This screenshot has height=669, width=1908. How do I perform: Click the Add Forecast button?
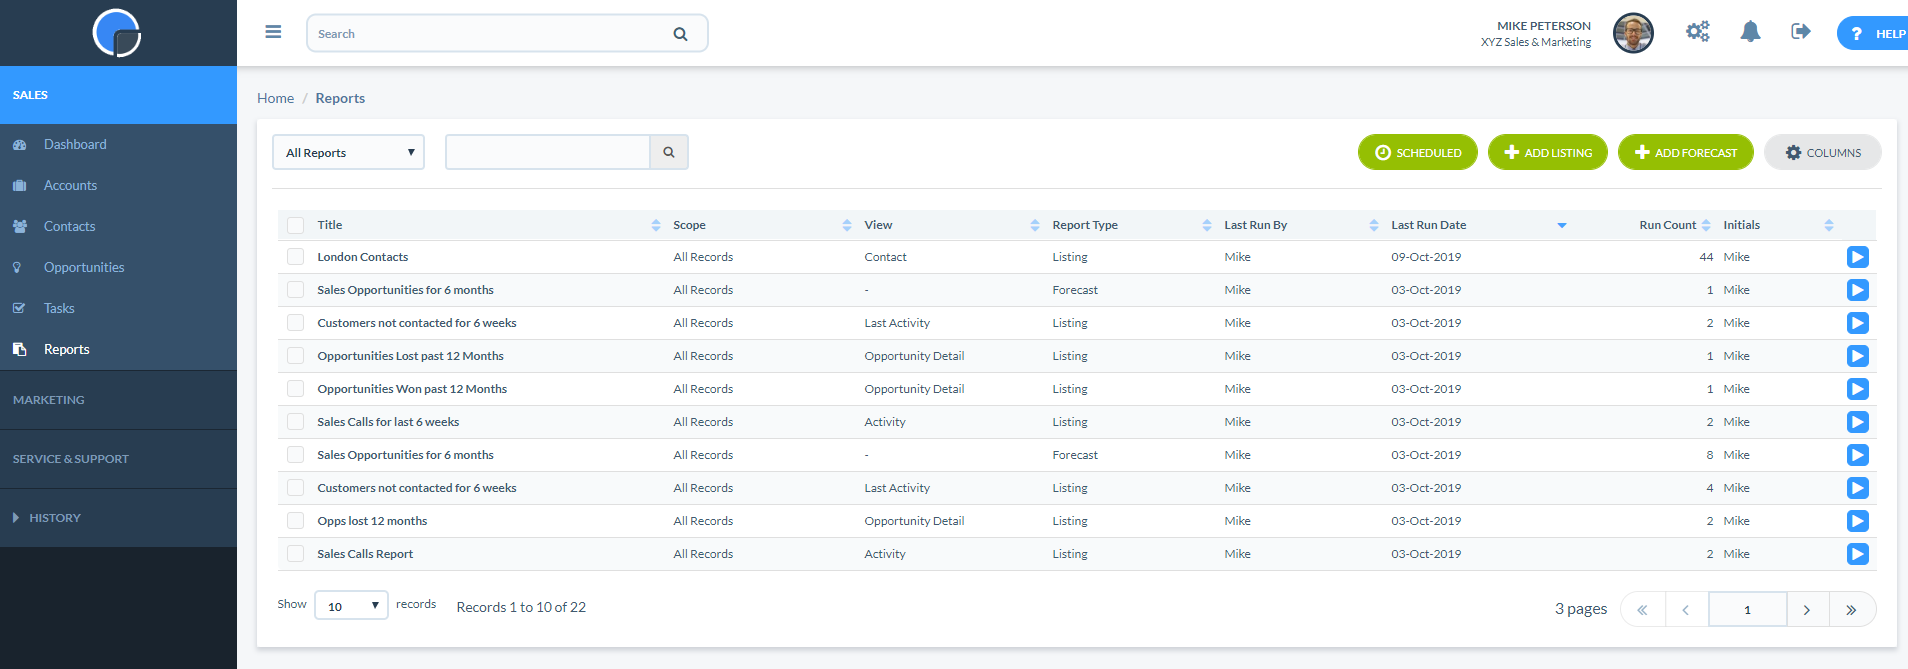1686,152
